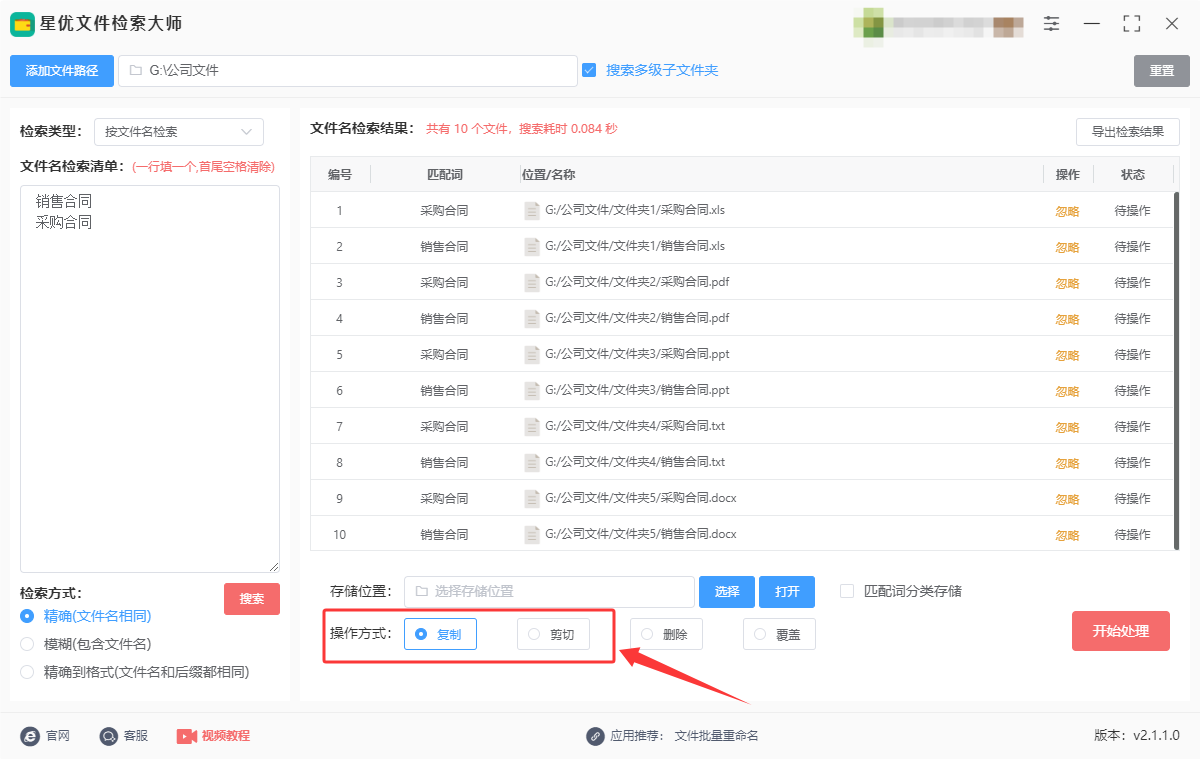
Task: Click the file icon of 采购合同.xls row
Action: tap(532, 211)
